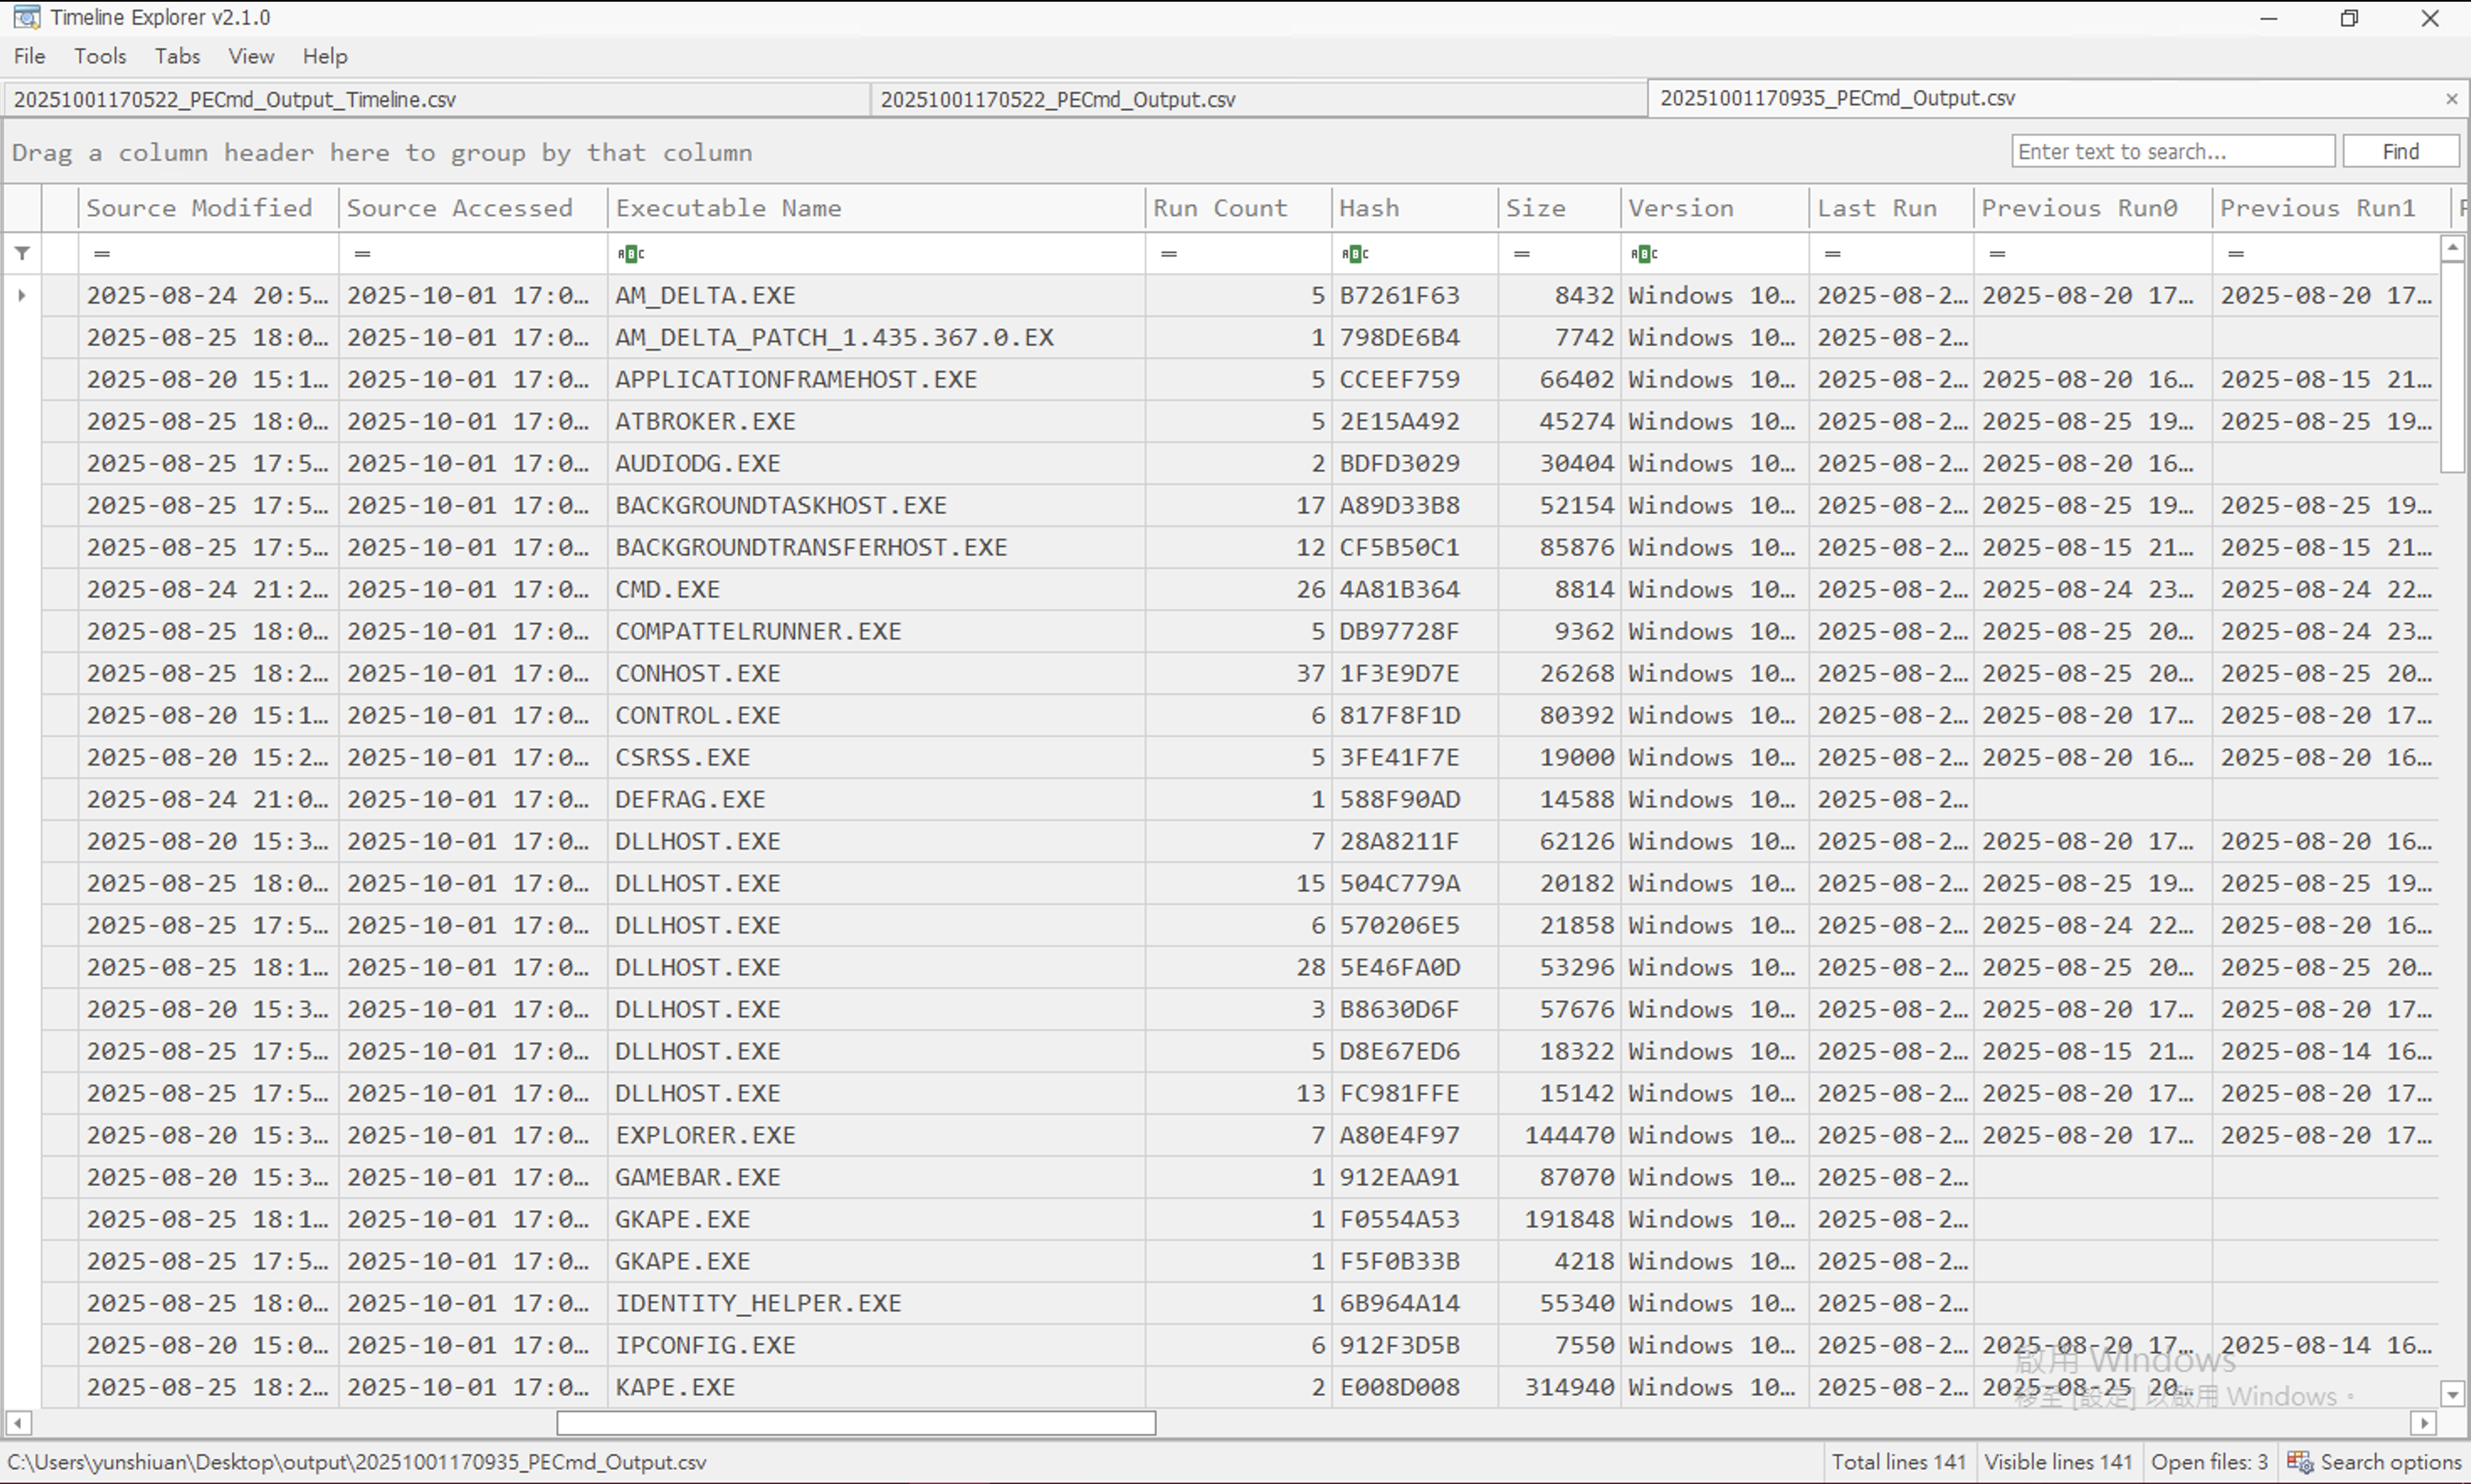Viewport: 2471px width, 1484px height.
Task: Click Hash column filter ABC icon
Action: tap(1355, 254)
